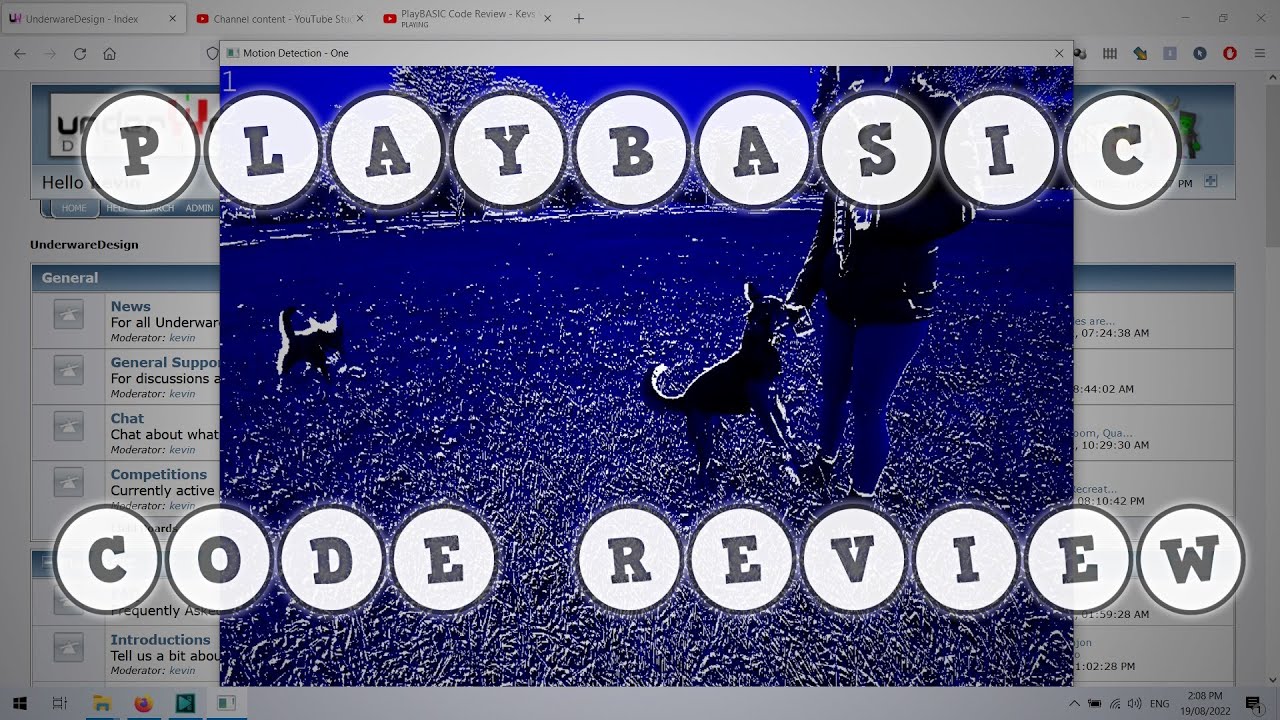This screenshot has width=1280, height=720.
Task: Click the General Support board icon
Action: pos(68,371)
